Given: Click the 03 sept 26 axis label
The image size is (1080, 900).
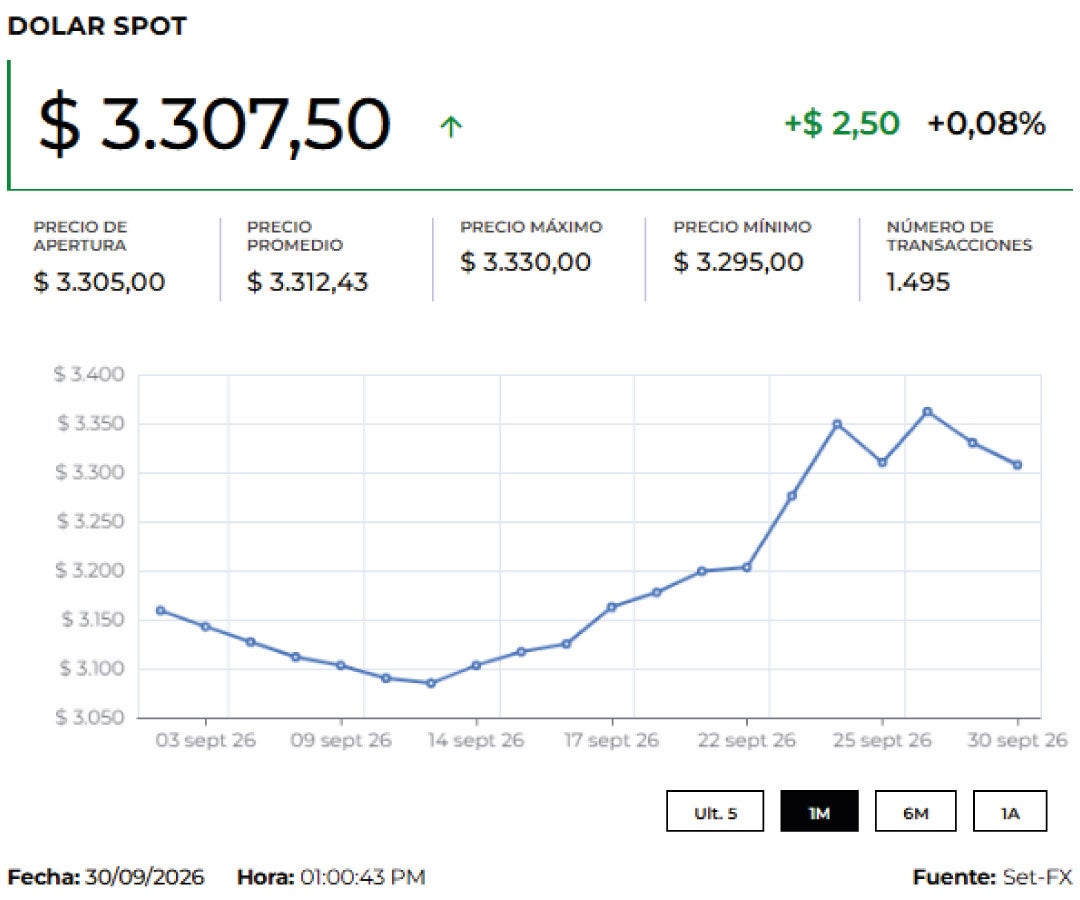Looking at the screenshot, I should click(205, 740).
